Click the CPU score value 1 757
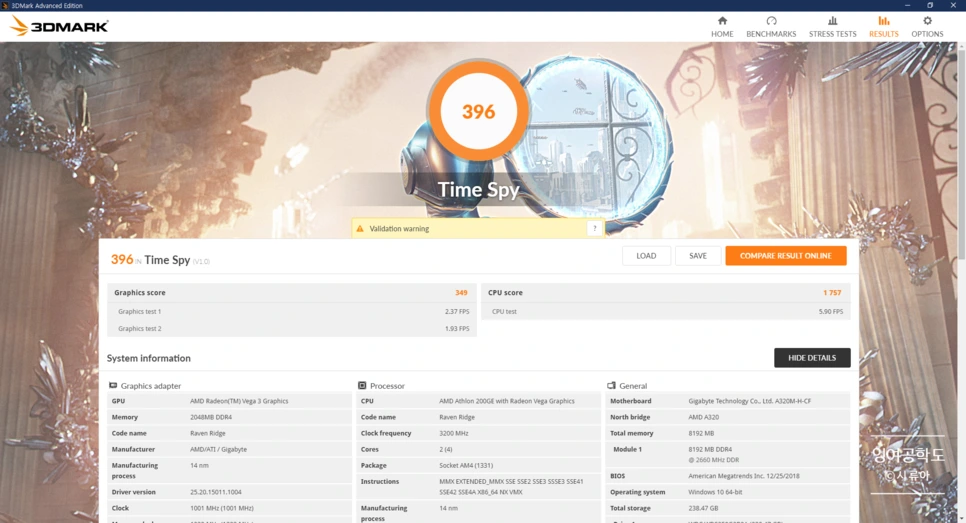This screenshot has width=966, height=523. 832,293
